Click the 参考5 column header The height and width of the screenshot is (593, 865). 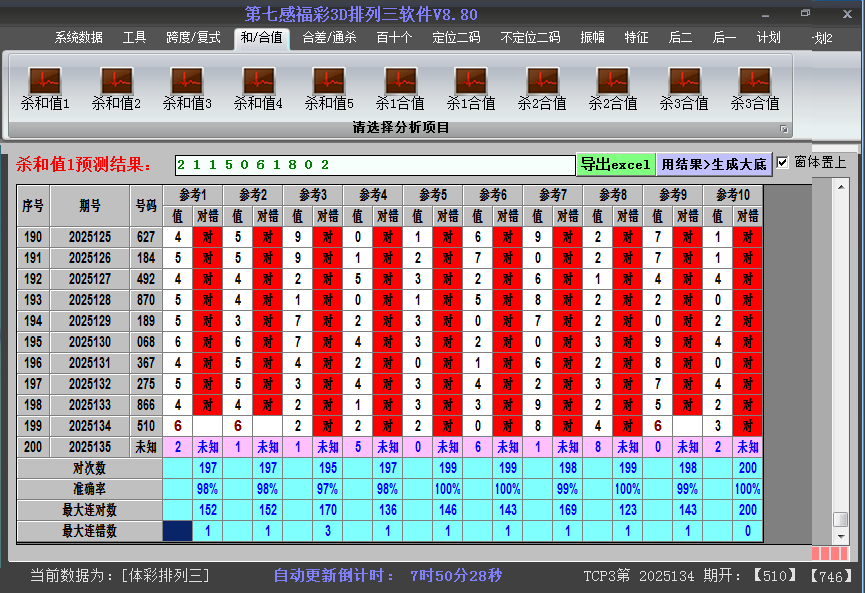tap(433, 195)
